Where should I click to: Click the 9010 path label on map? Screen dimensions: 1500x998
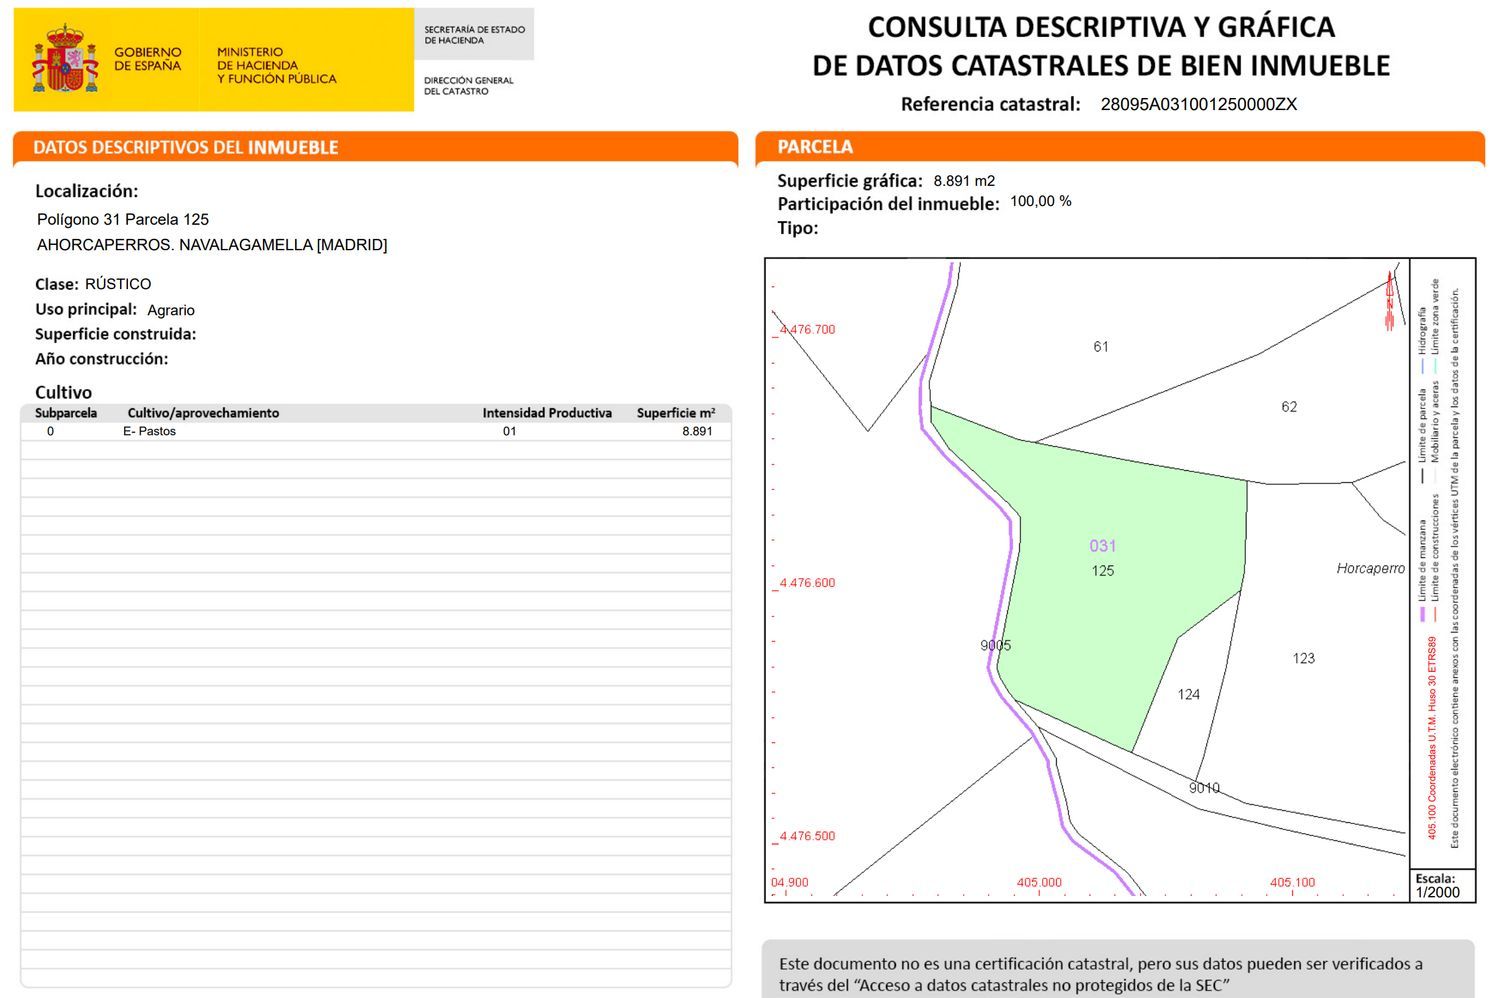coord(1204,788)
